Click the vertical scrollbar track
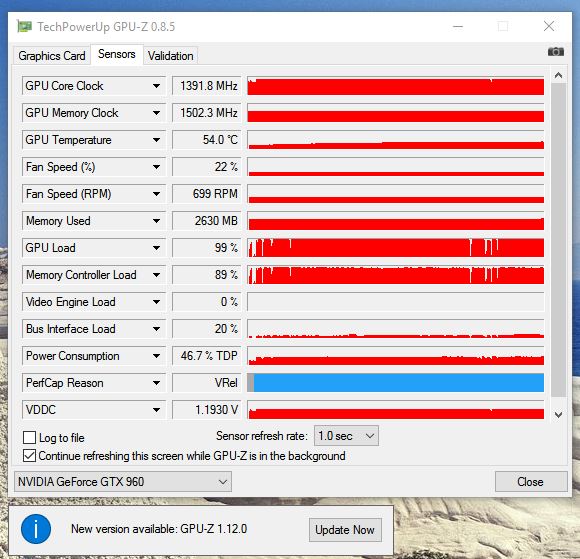Image resolution: width=580 pixels, height=559 pixels. pyautogui.click(x=558, y=240)
